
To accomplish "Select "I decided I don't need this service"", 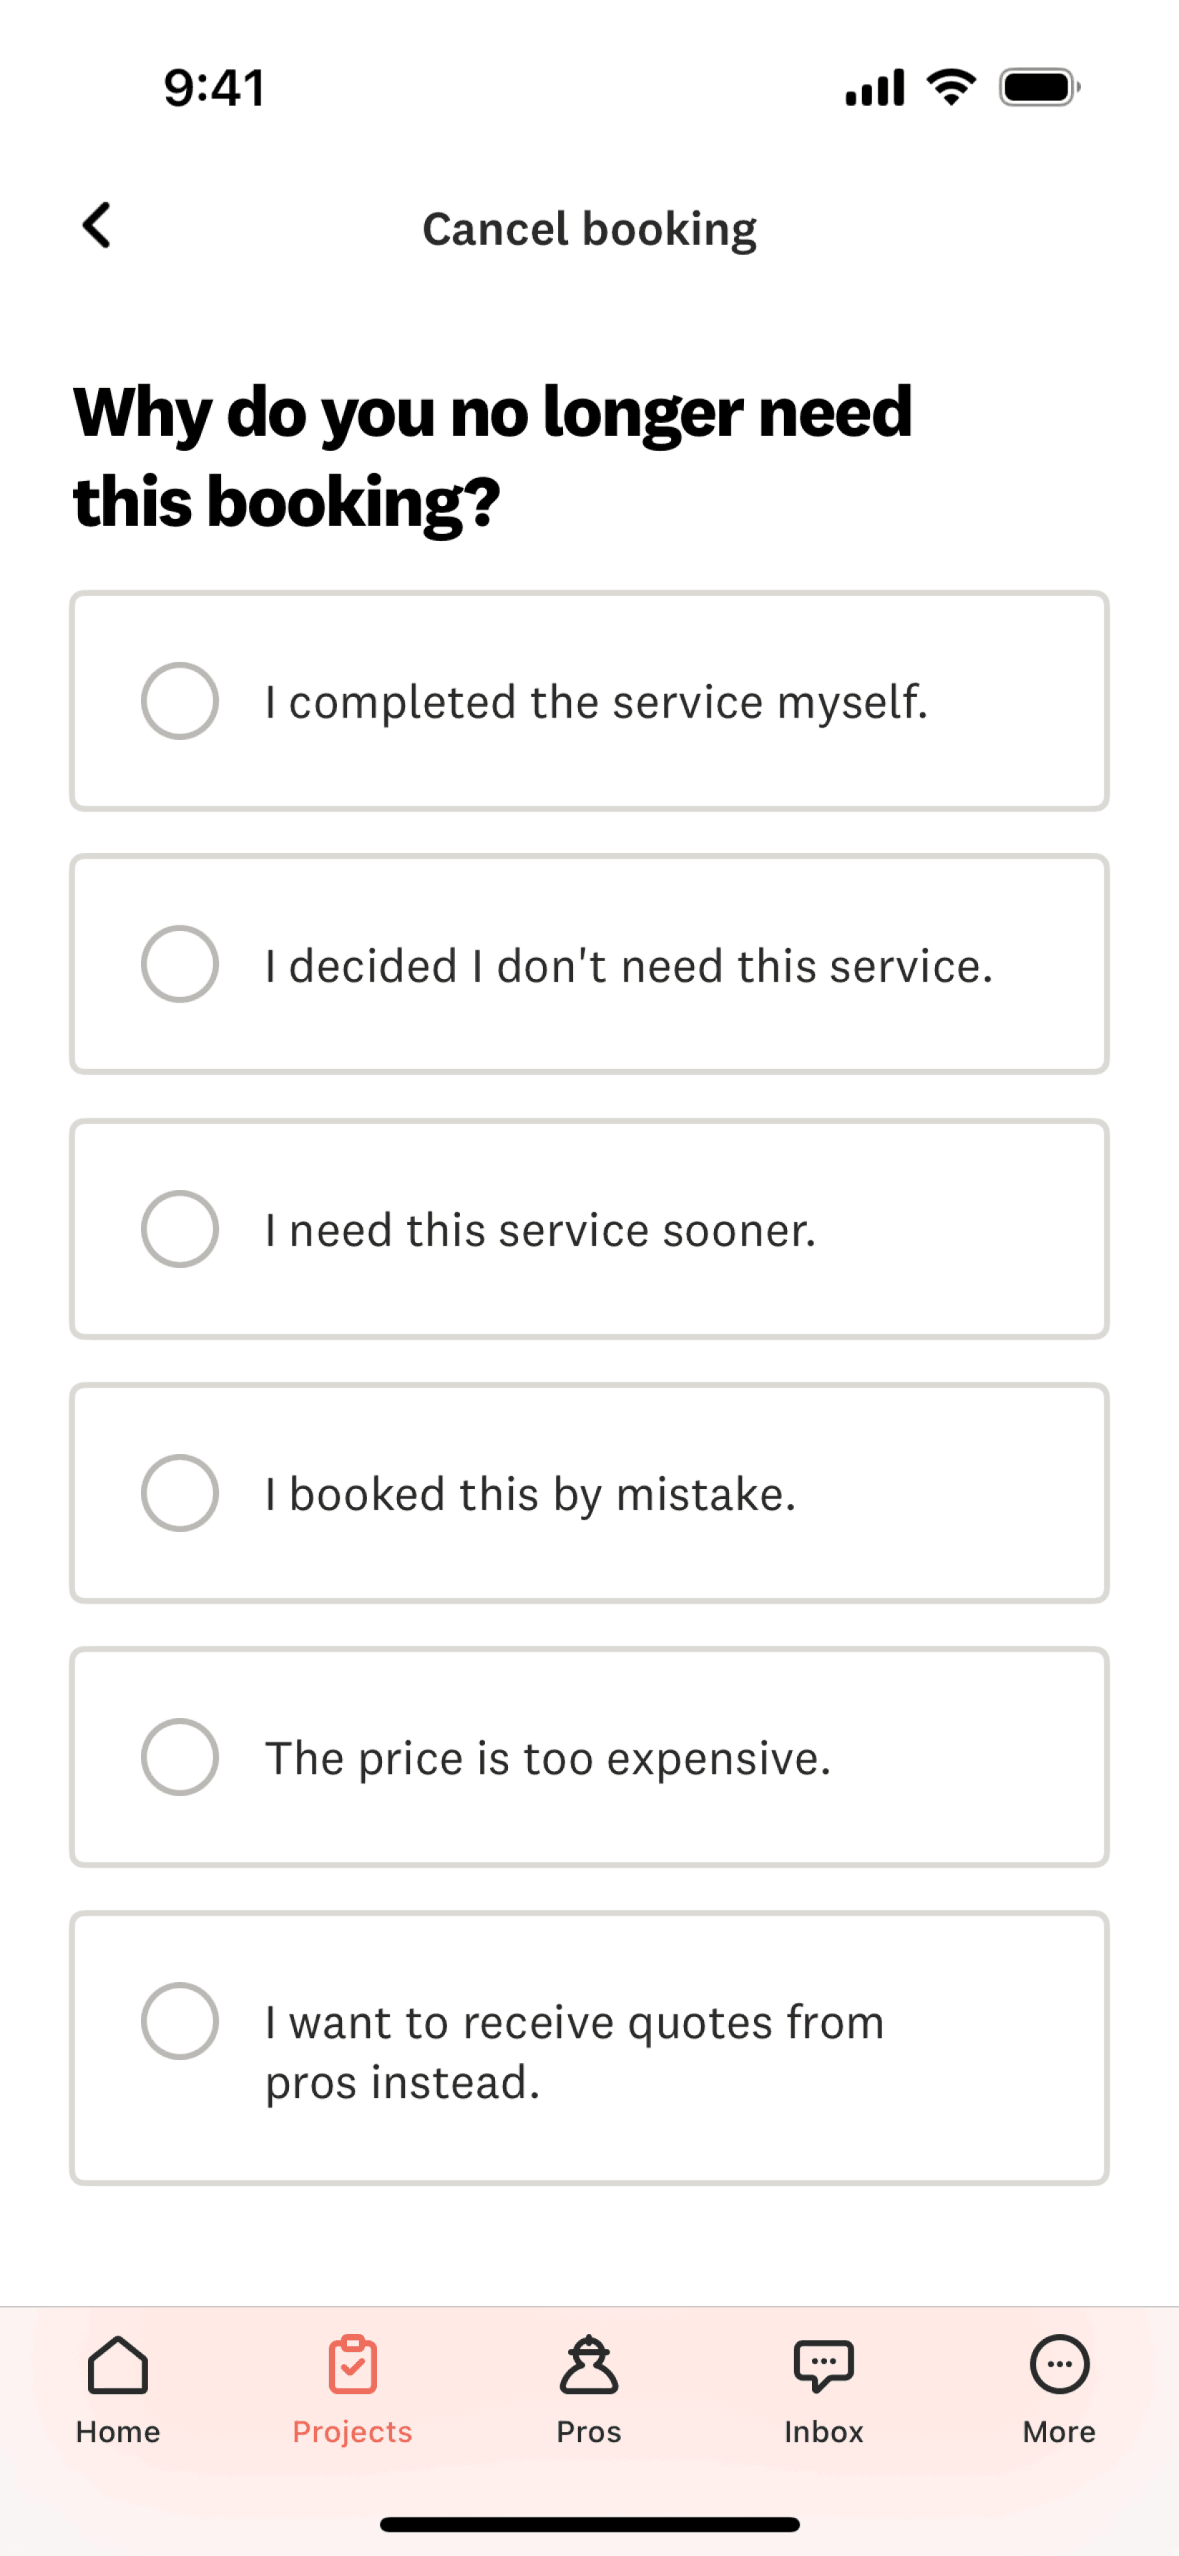I will (180, 964).
